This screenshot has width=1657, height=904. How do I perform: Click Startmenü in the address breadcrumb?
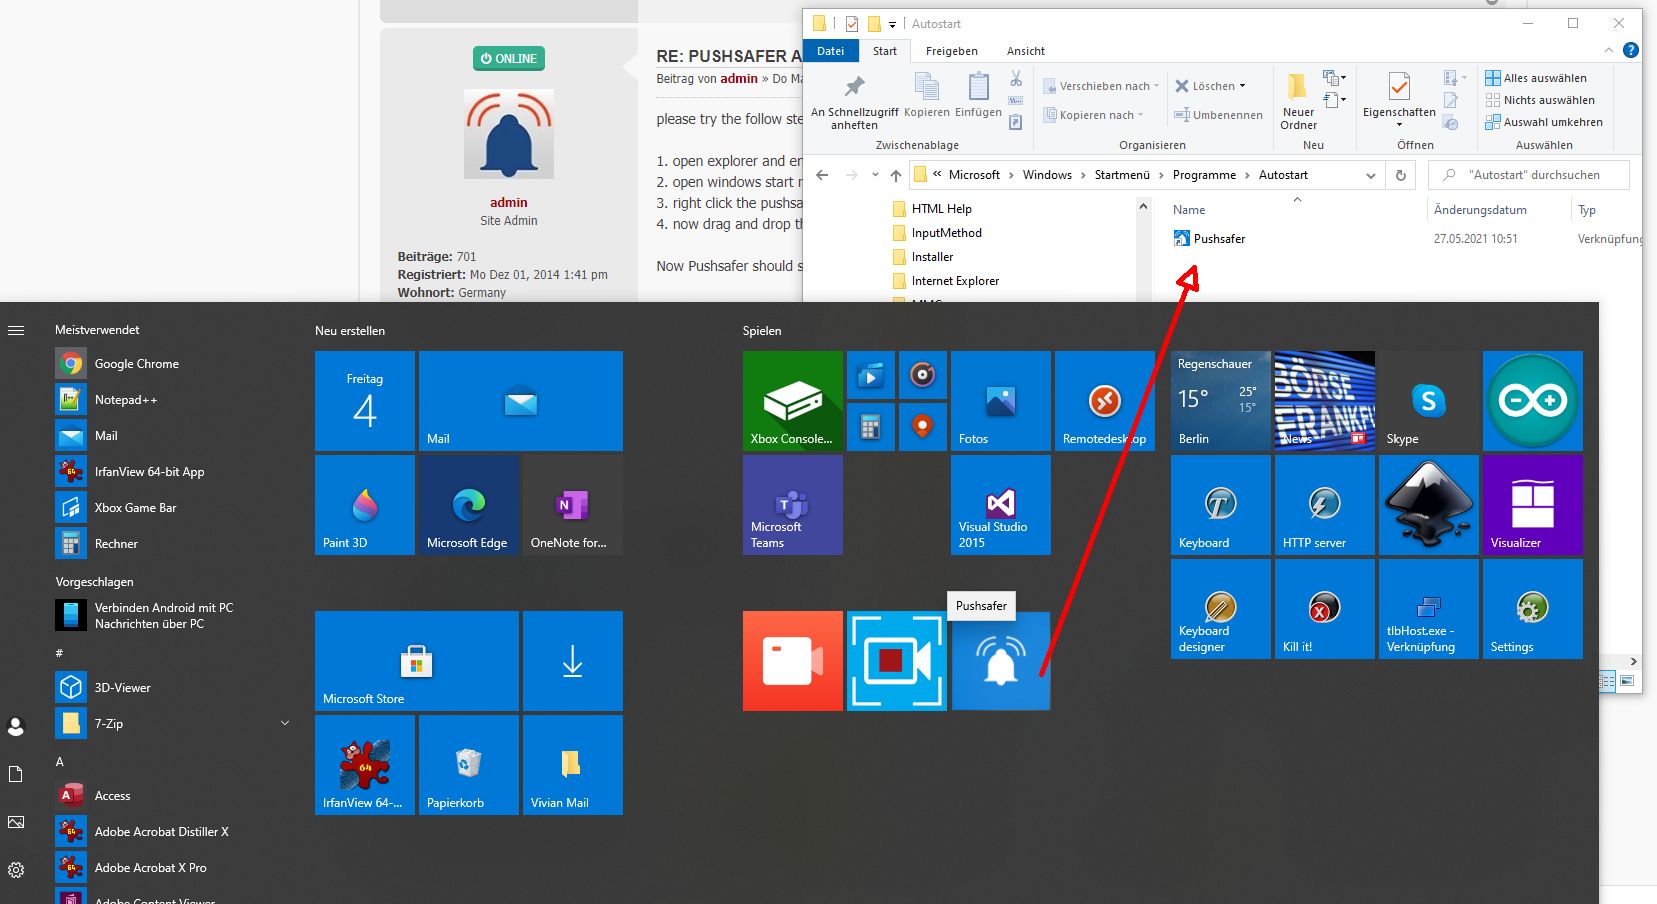[x=1122, y=175]
